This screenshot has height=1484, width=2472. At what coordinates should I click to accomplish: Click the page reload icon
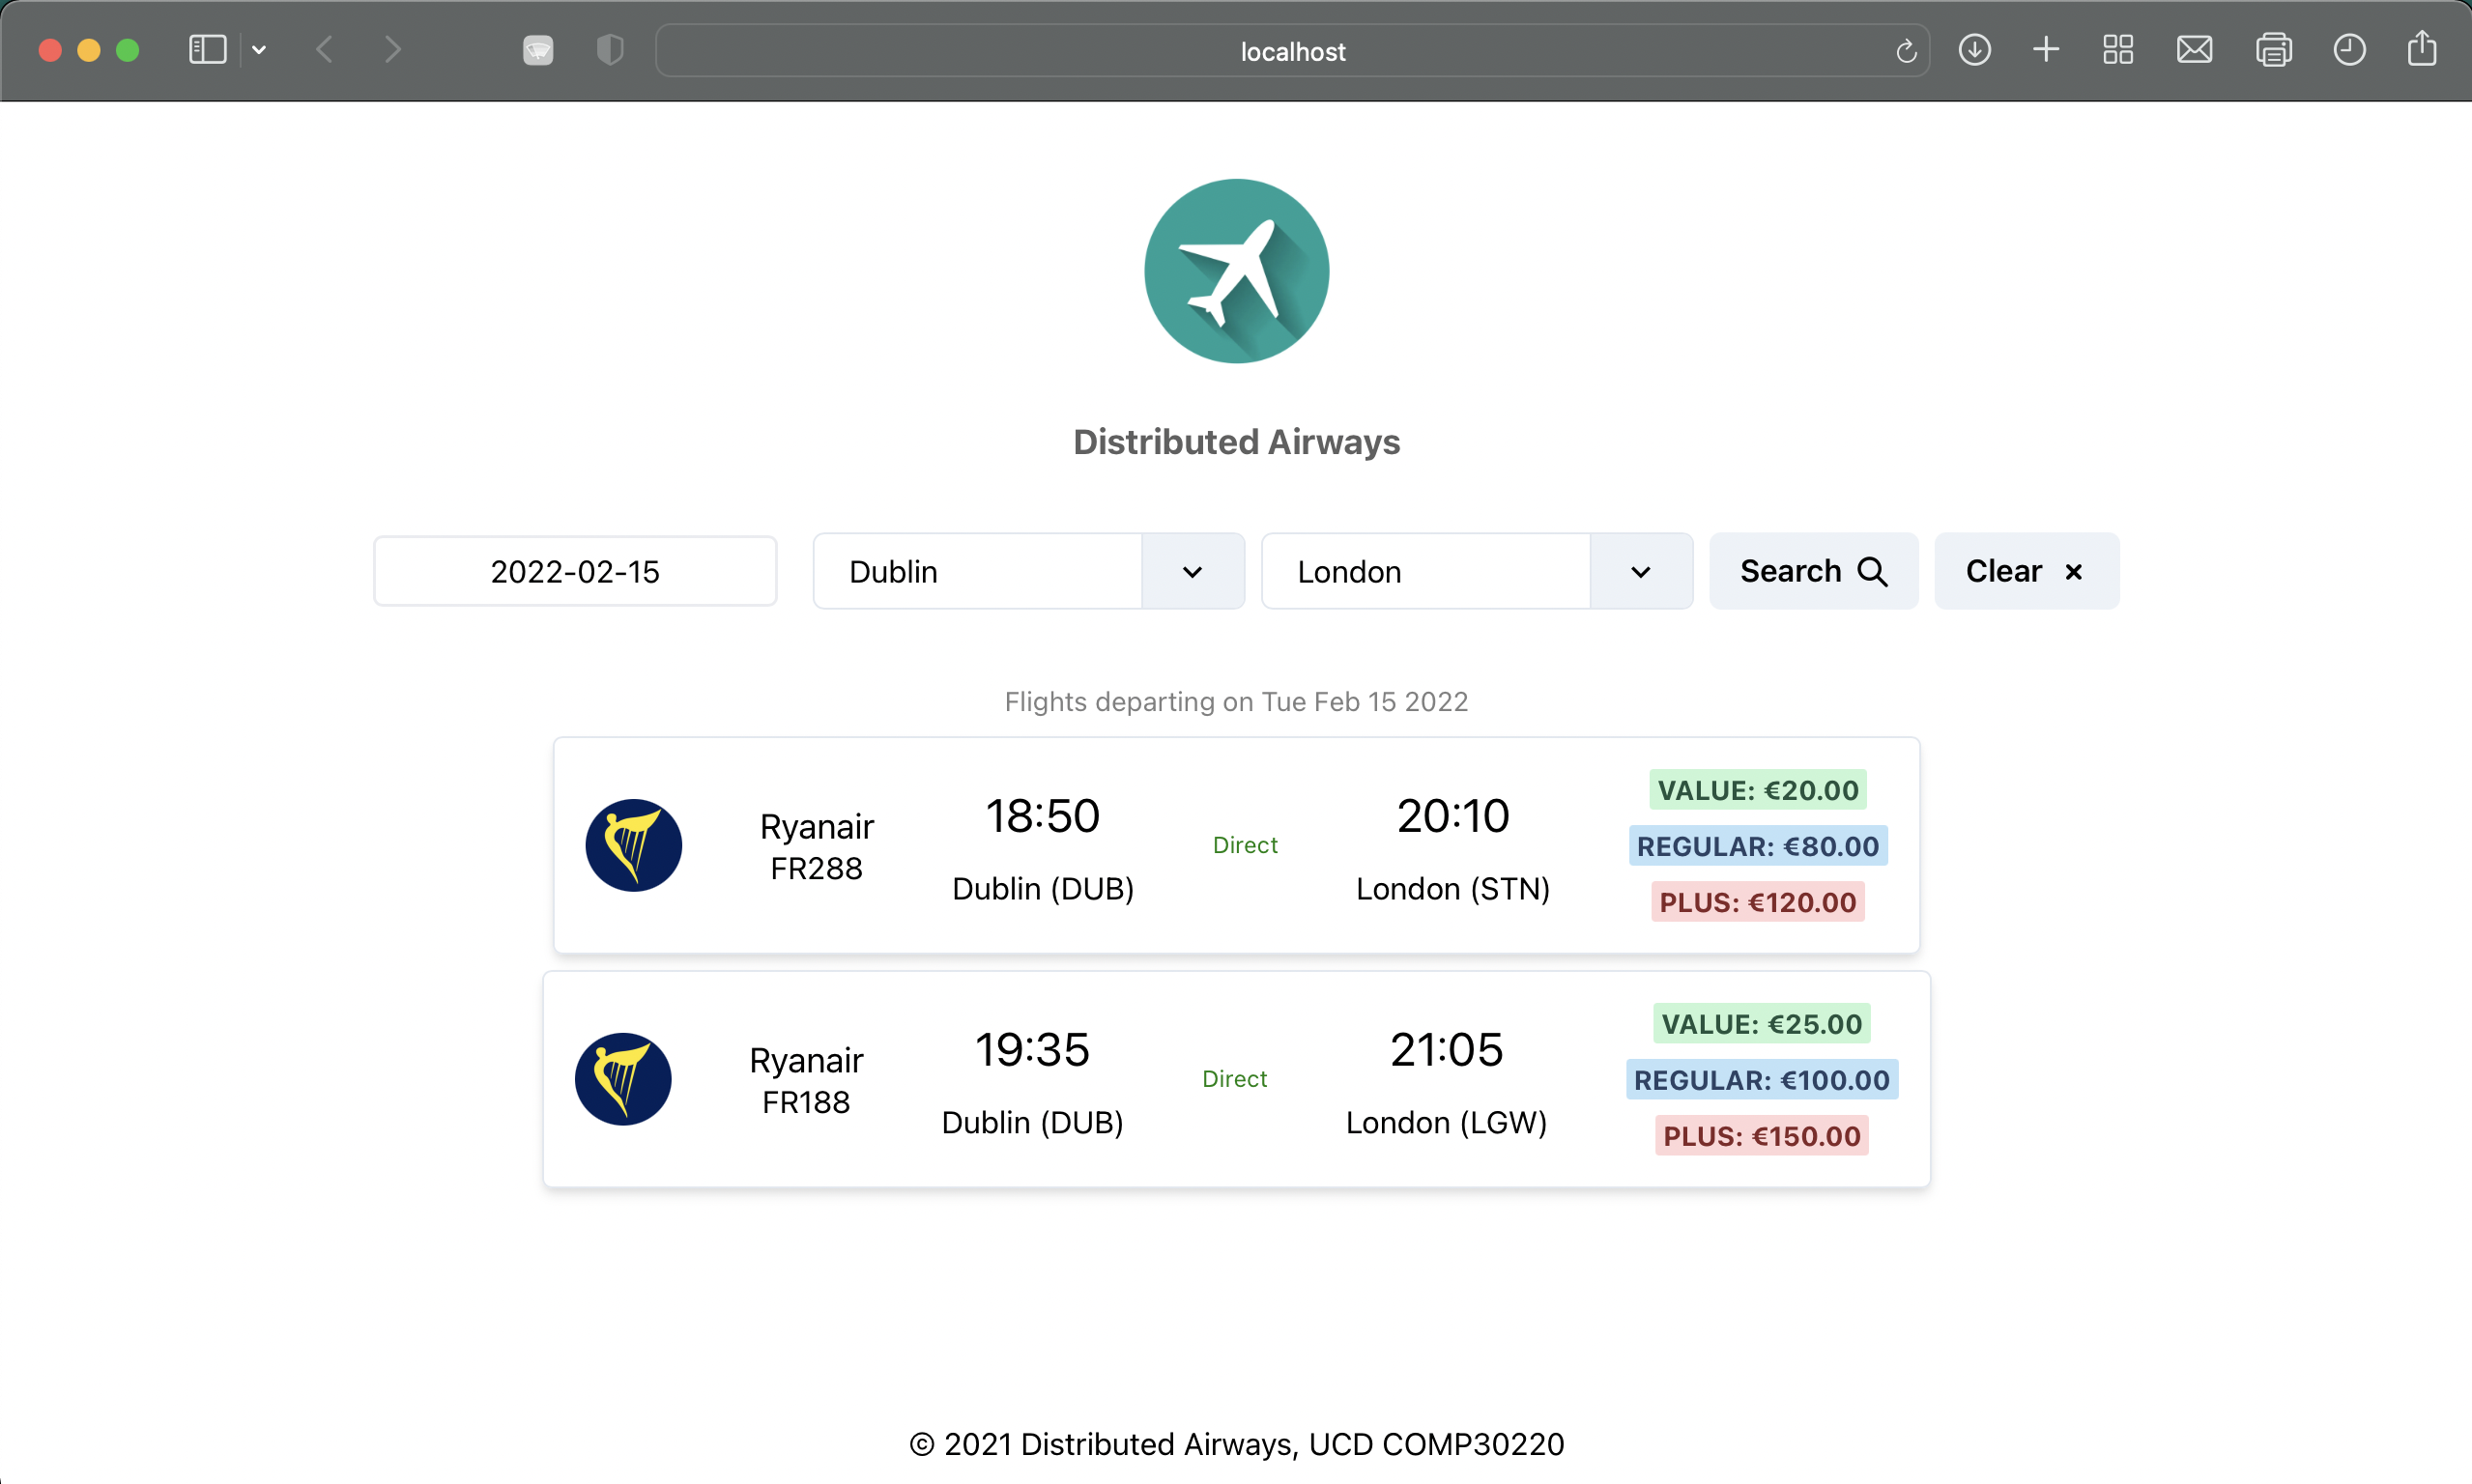point(1906,51)
